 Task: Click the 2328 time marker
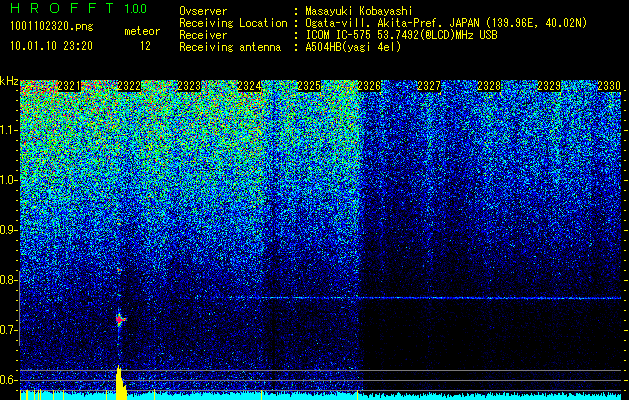click(489, 86)
